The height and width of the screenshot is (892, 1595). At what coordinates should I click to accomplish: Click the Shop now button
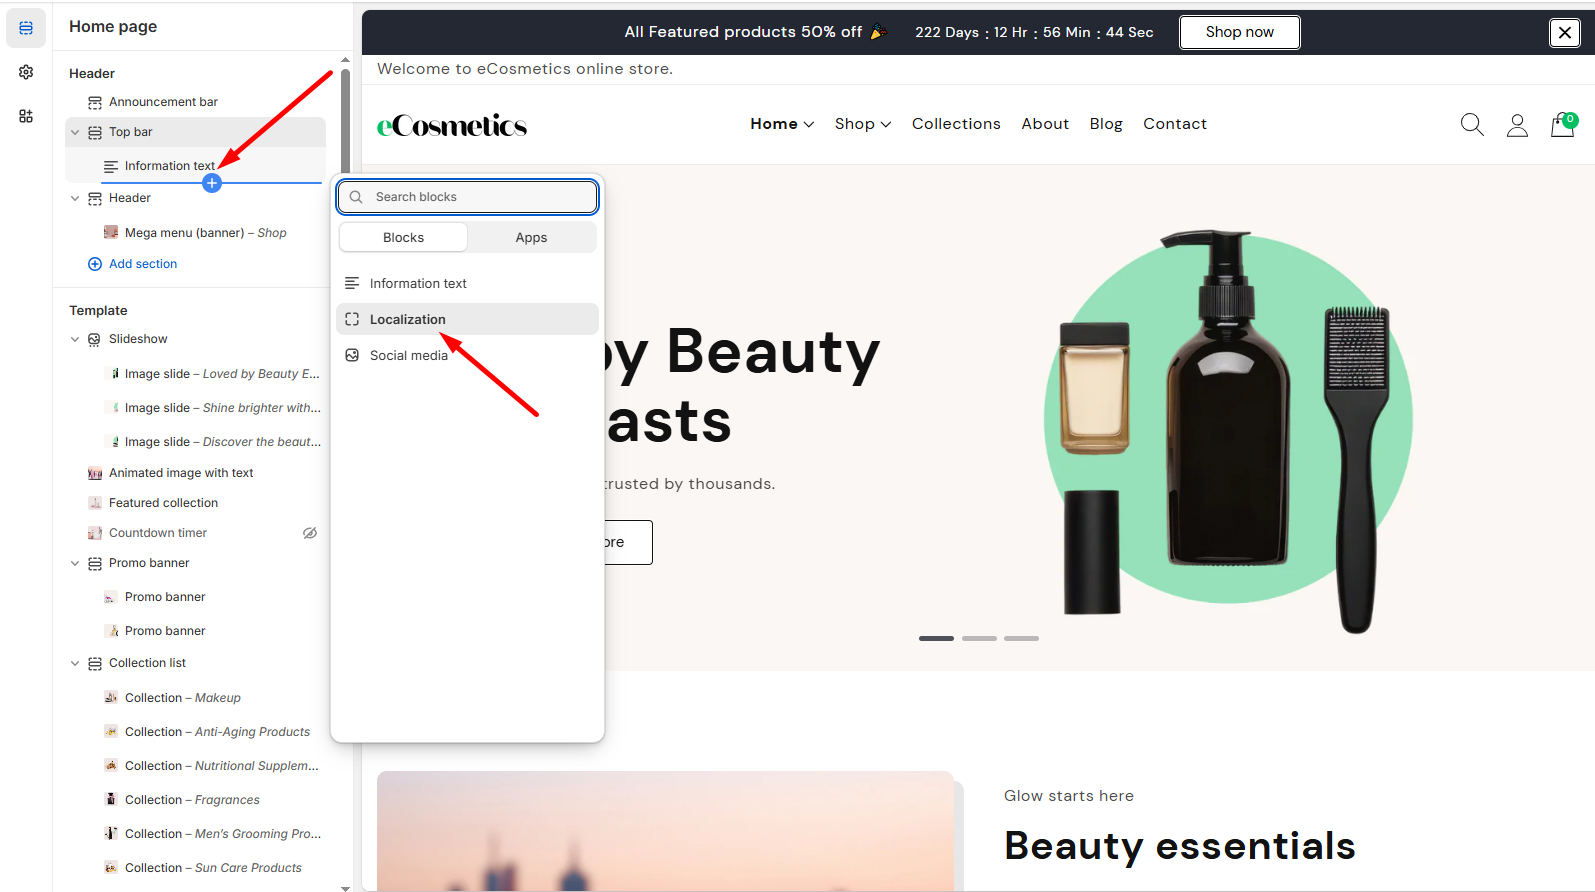1240,32
